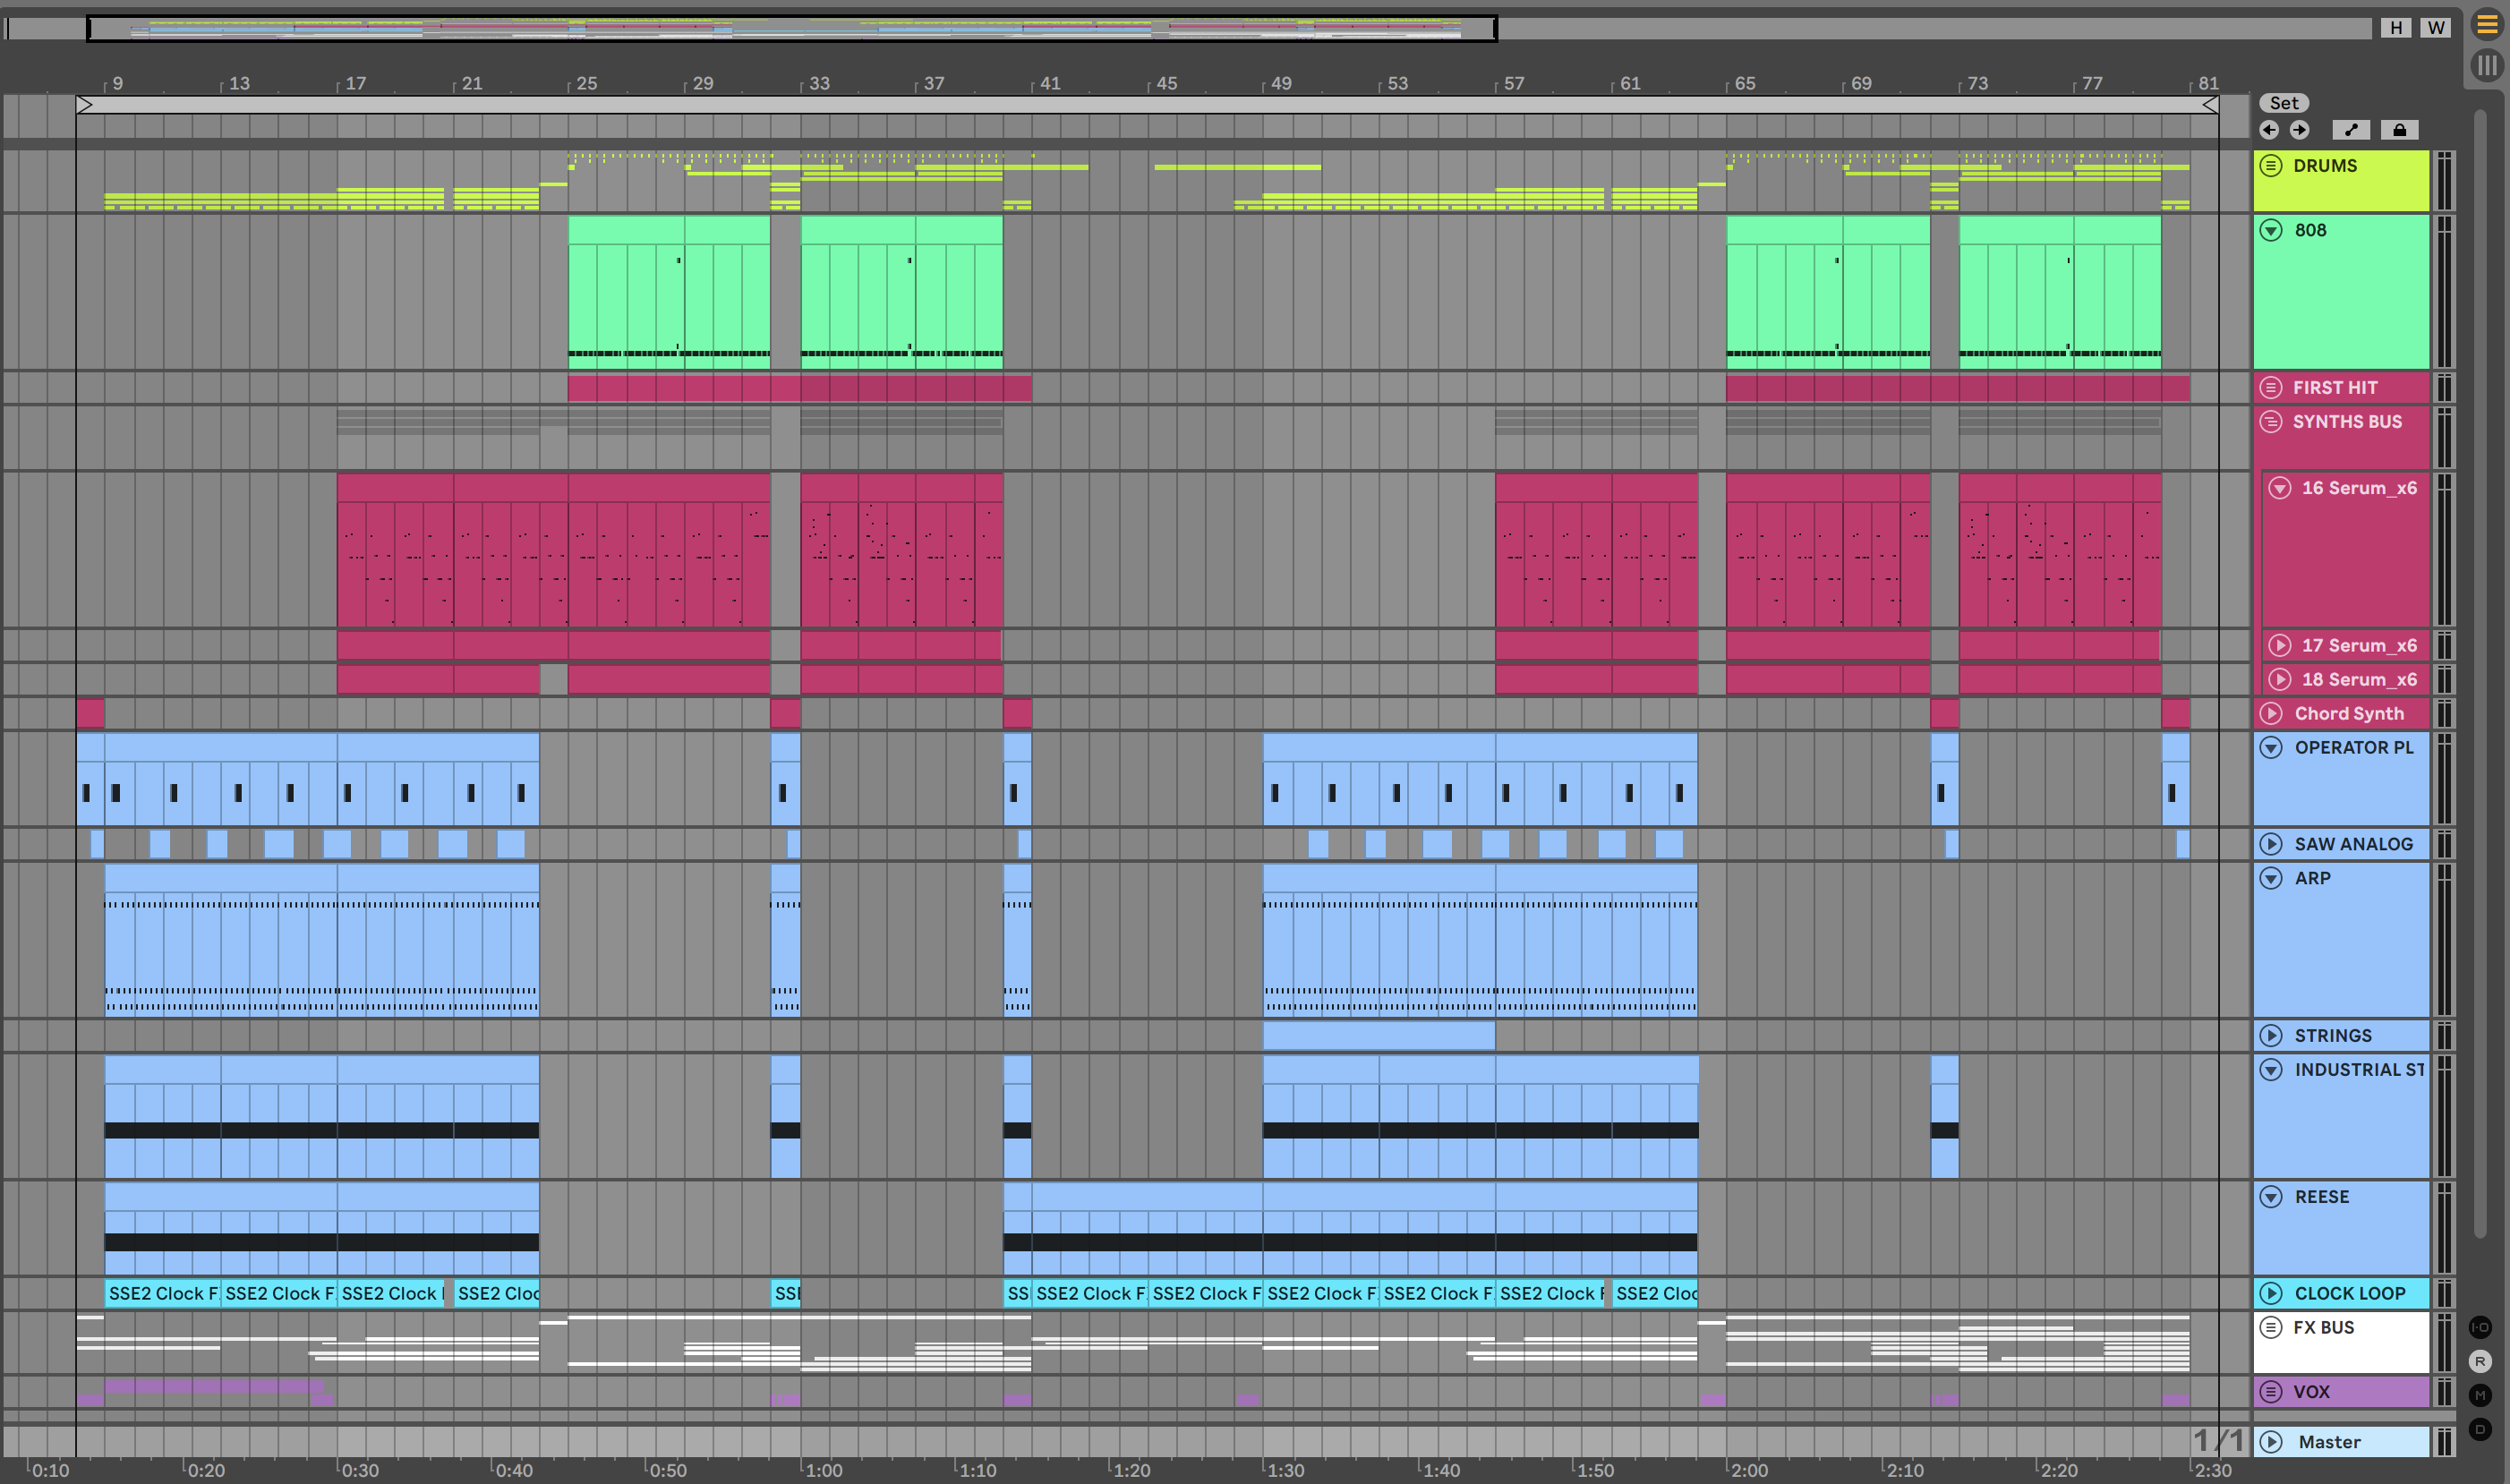
Task: Click the bar 41 beat-time ruler marker
Action: tap(1049, 84)
